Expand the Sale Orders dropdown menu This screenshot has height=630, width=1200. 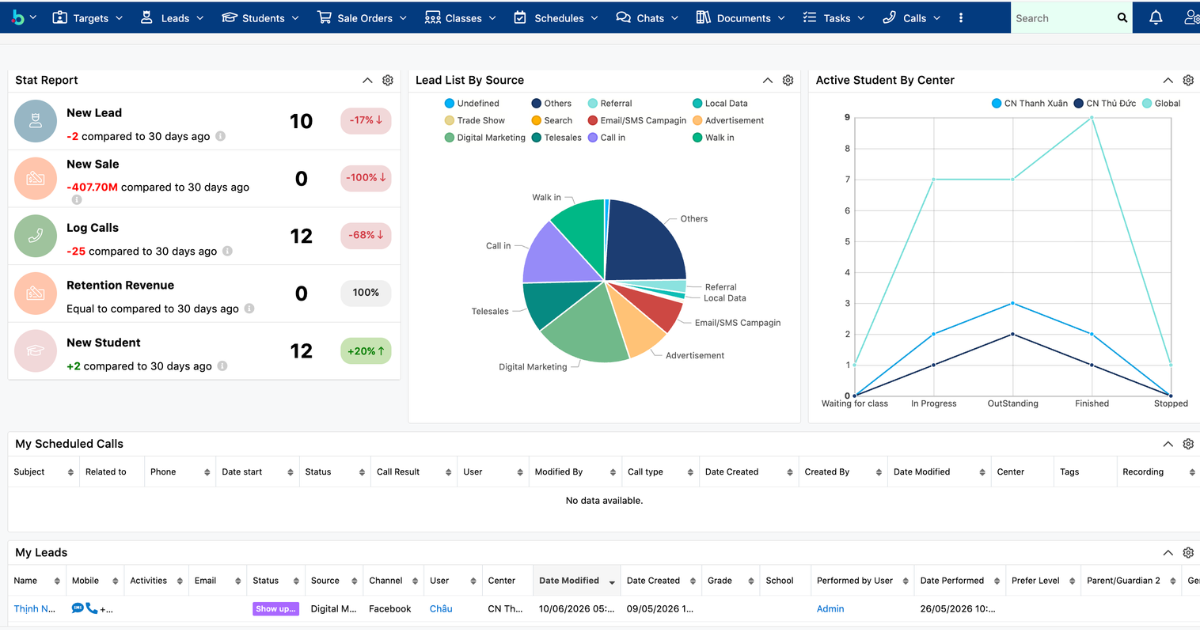pyautogui.click(x=360, y=18)
